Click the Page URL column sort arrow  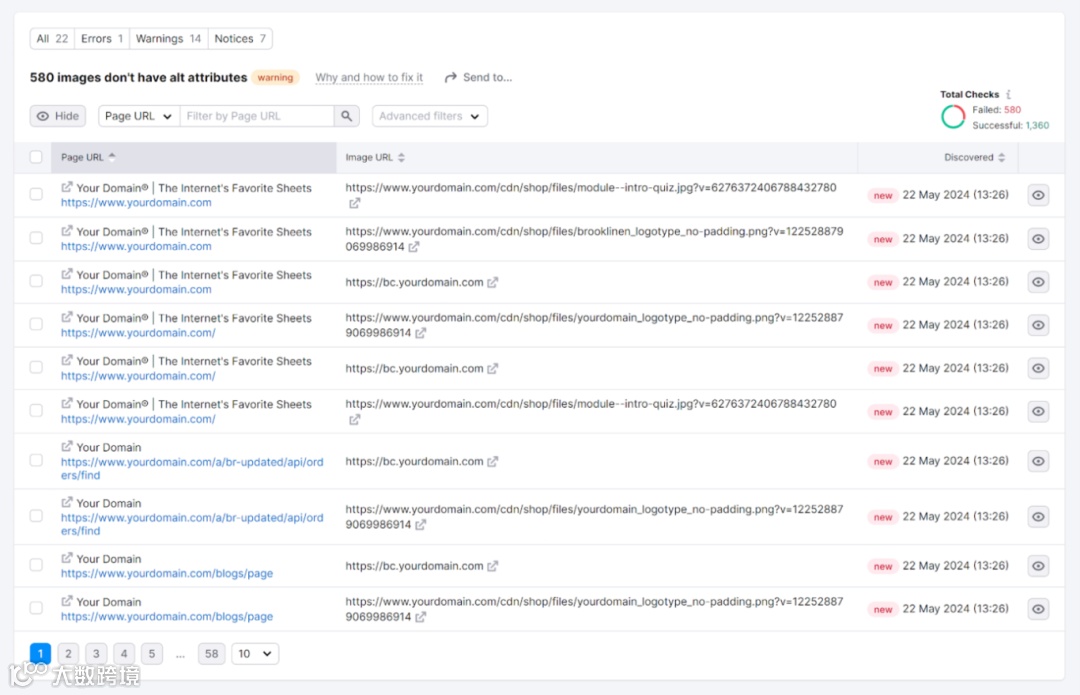coord(112,157)
